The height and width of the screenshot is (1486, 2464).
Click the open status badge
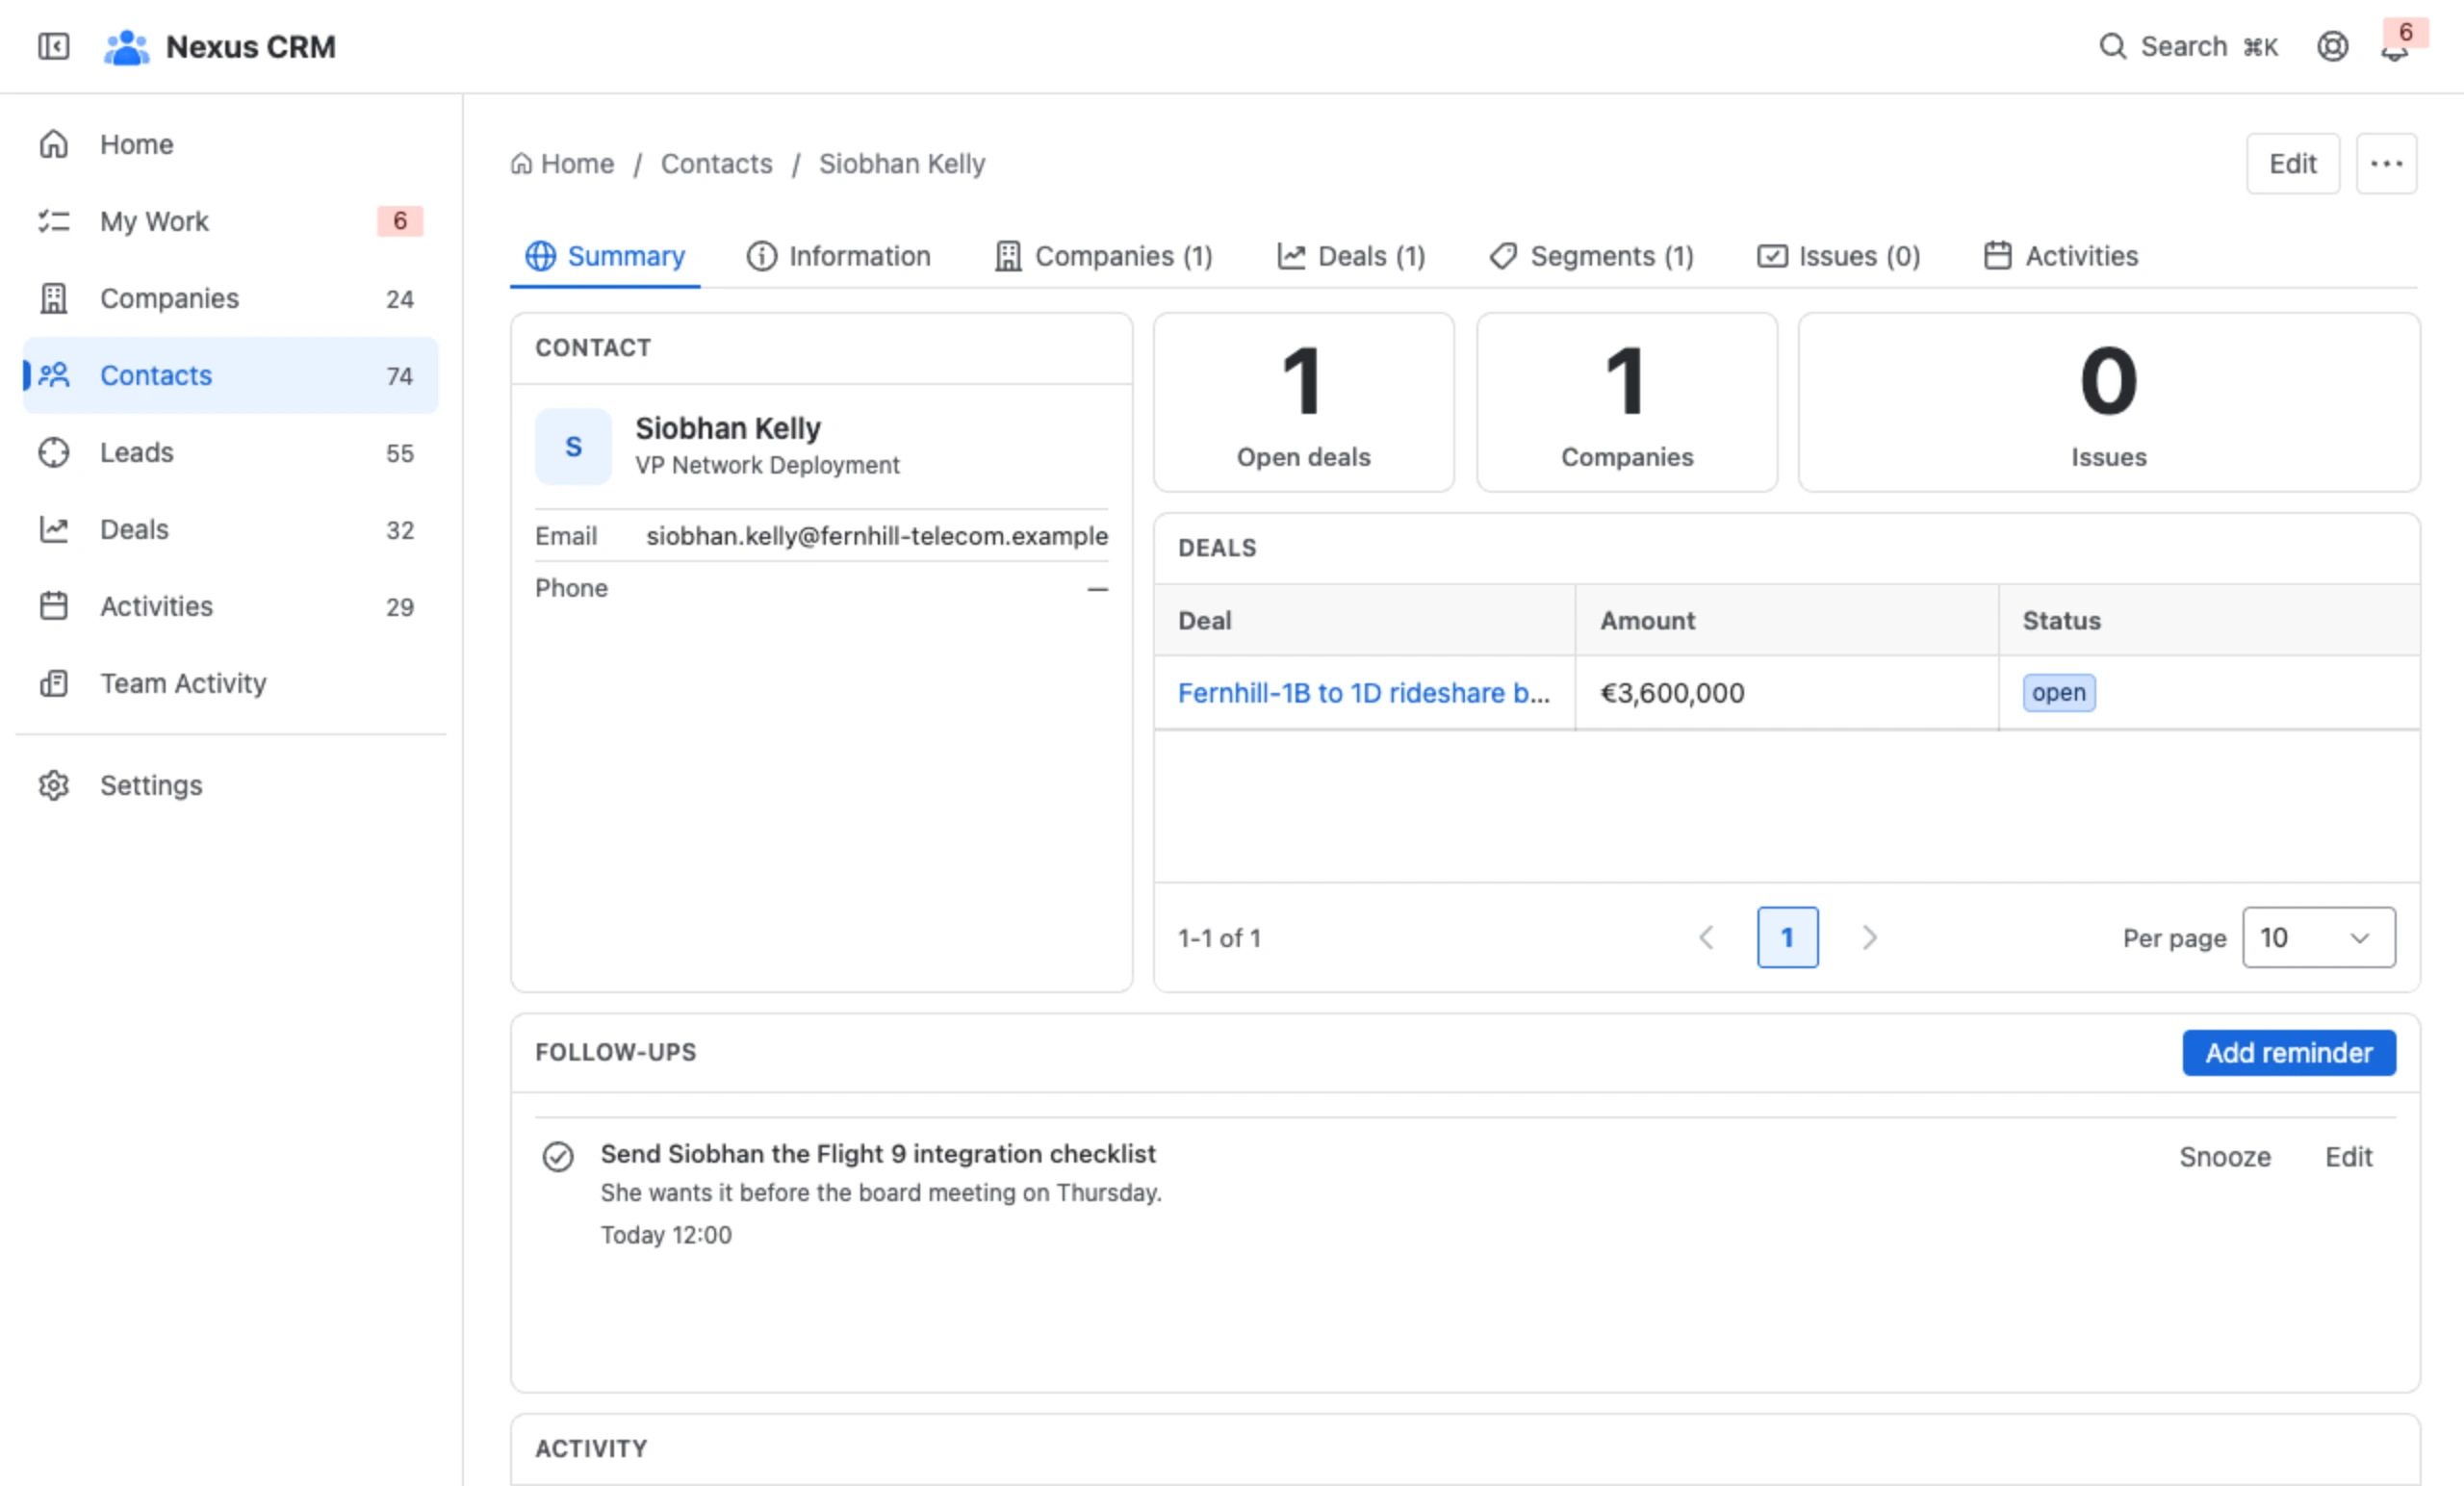tap(2058, 692)
